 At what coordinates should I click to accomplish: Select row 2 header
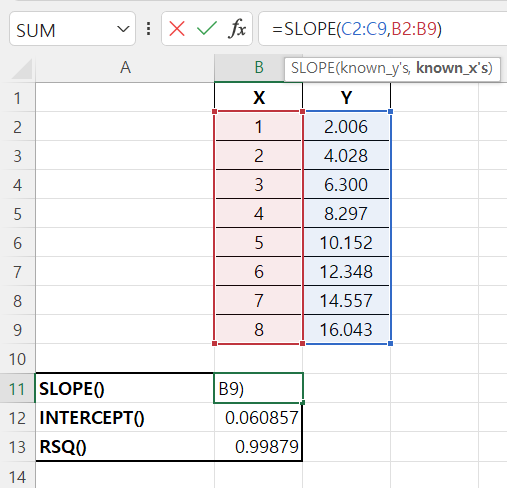coord(17,127)
